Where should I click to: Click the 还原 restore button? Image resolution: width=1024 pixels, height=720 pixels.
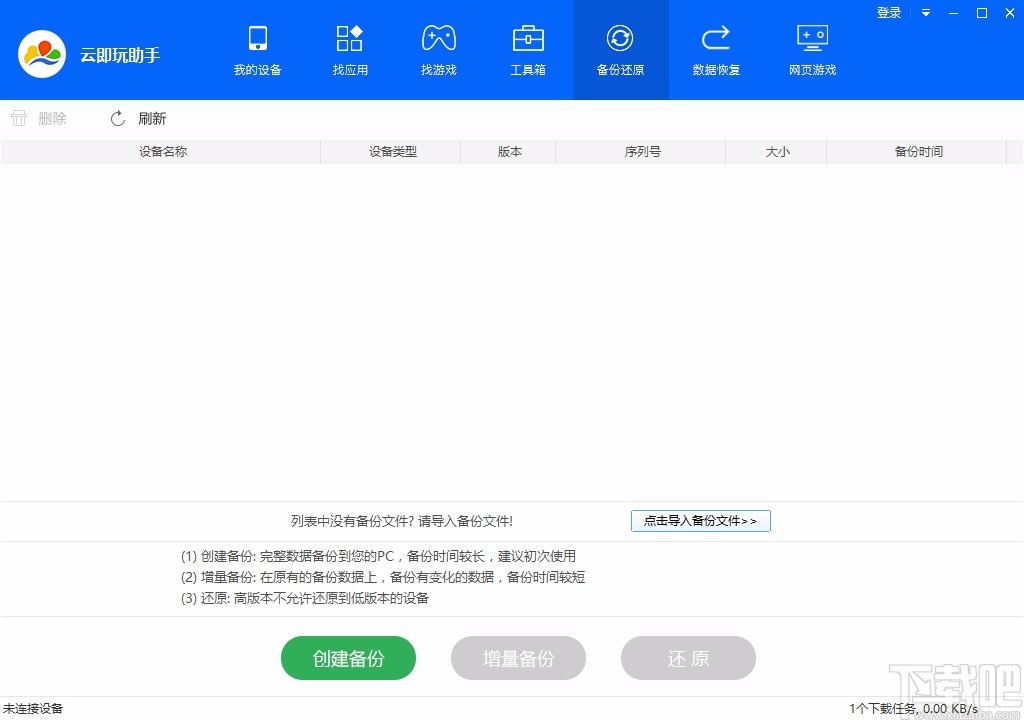pos(688,658)
